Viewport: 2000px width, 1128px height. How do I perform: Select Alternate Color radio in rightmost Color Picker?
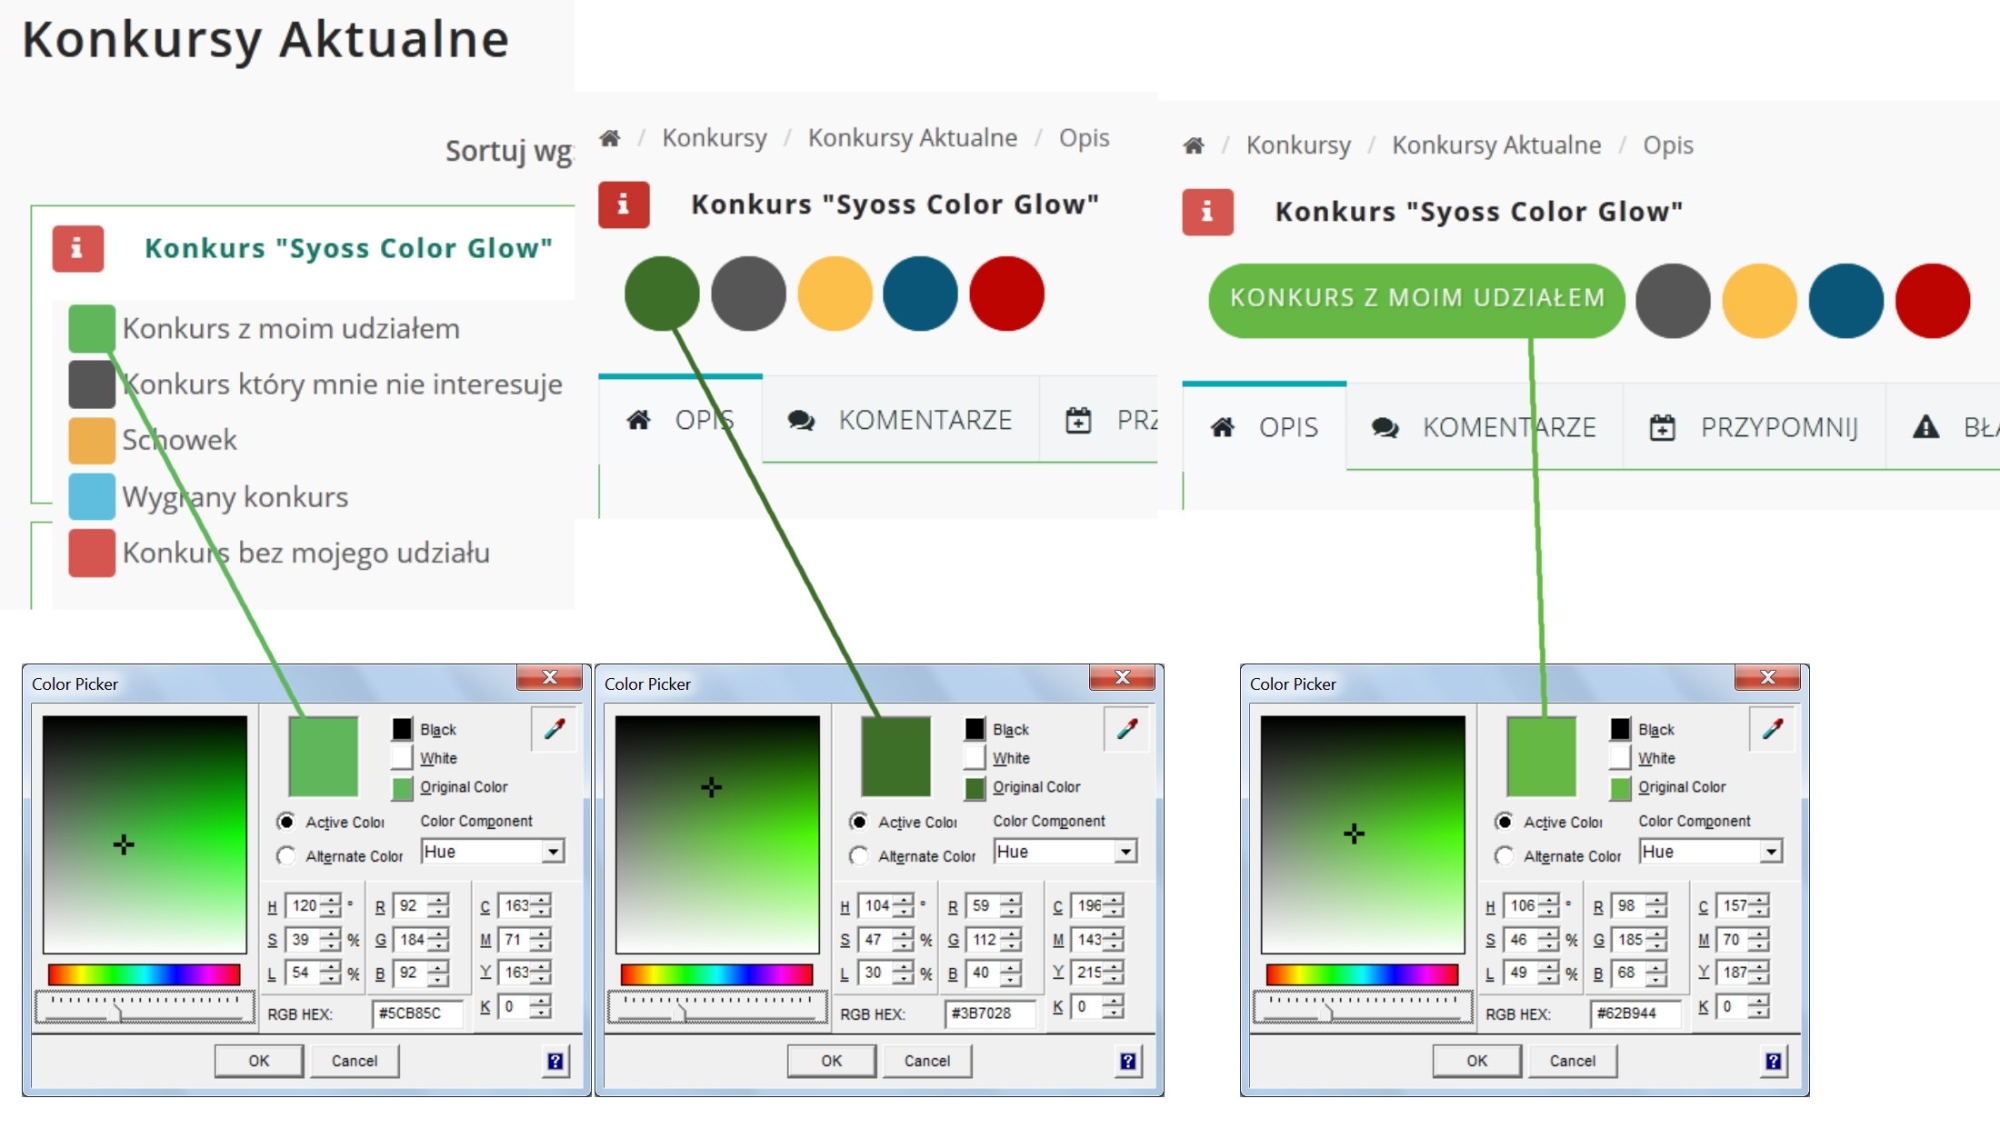pyautogui.click(x=1504, y=856)
